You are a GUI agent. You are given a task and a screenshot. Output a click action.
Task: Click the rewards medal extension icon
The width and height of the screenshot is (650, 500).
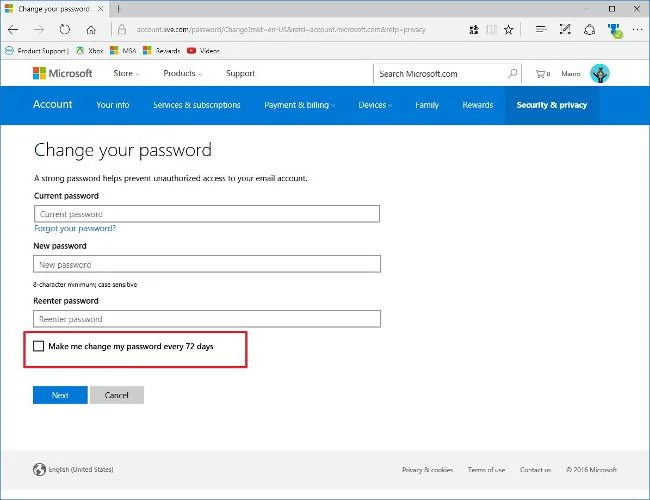coord(615,31)
